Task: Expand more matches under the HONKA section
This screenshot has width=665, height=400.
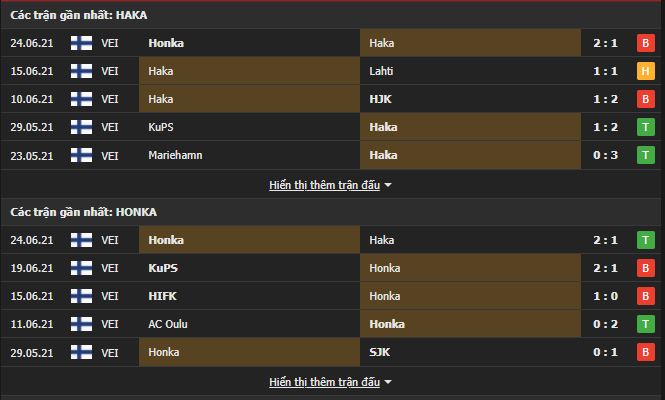Action: [x=324, y=382]
